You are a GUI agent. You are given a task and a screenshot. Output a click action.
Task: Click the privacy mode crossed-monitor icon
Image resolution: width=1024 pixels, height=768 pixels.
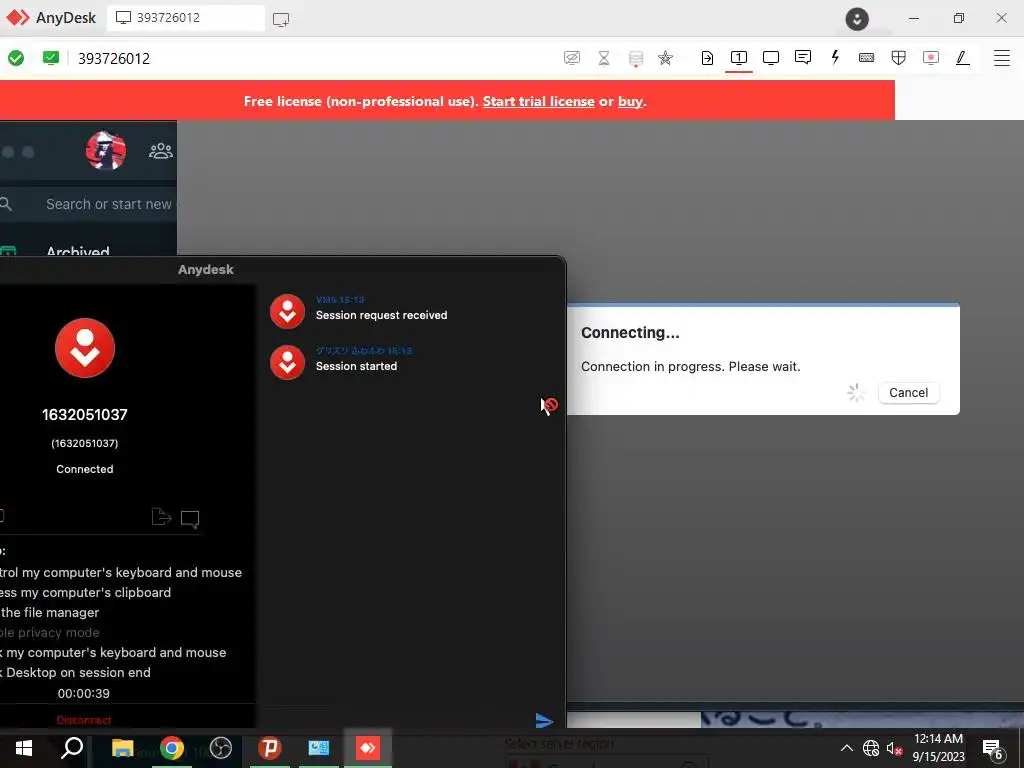click(571, 58)
